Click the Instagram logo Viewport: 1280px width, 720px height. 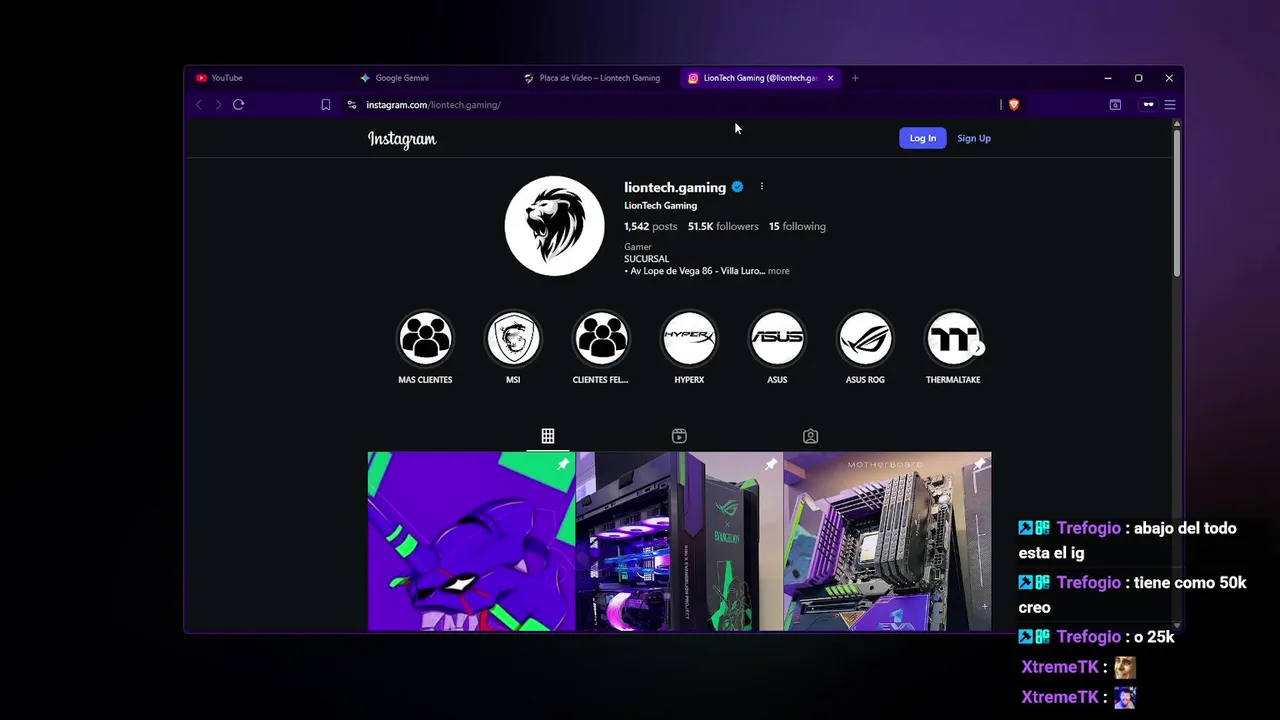coord(402,139)
